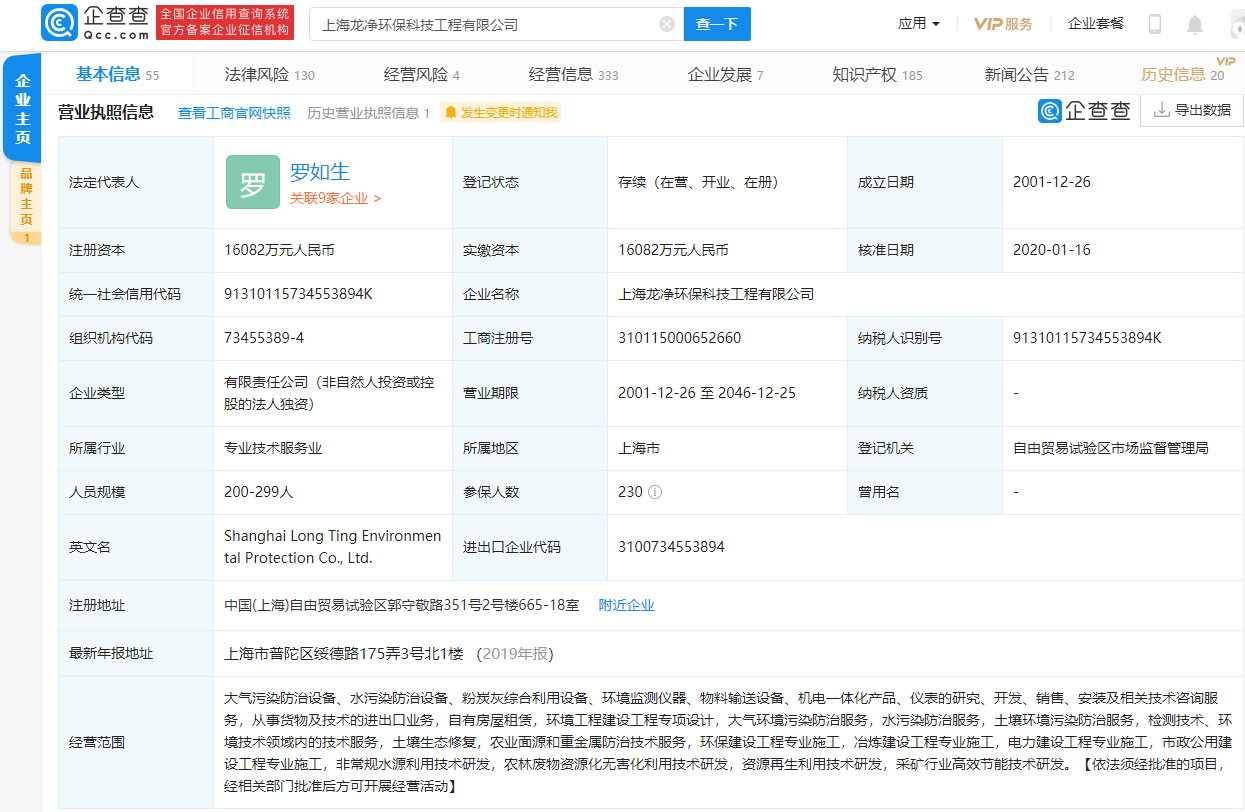Open the notification bell icon

coord(1195,24)
